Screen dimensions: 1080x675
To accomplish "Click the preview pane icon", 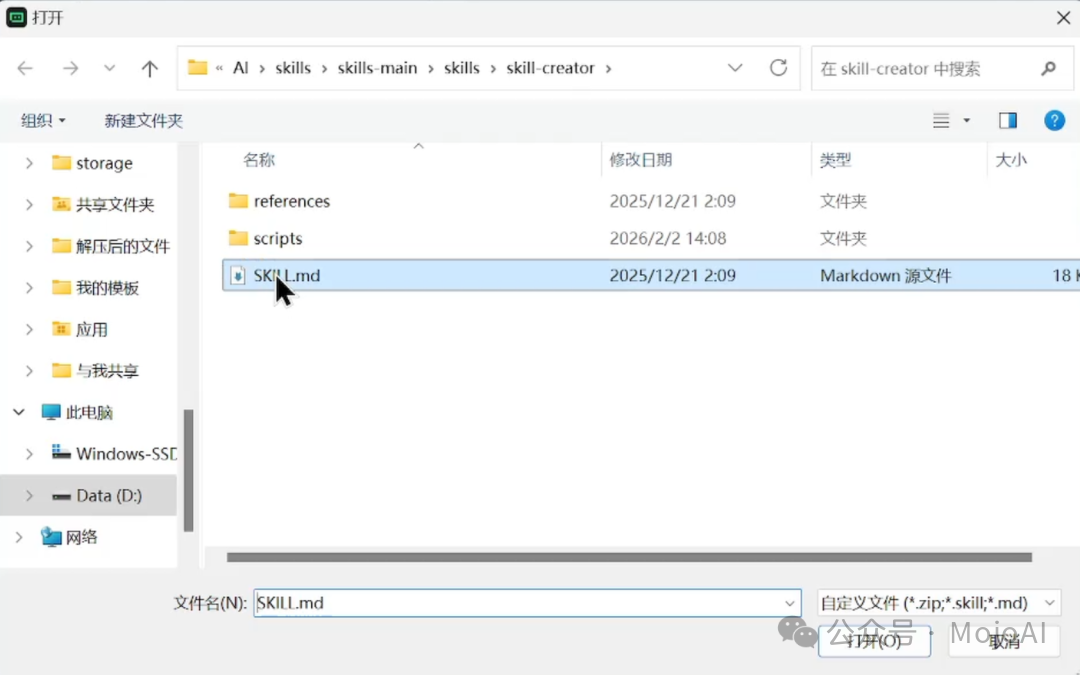I will (1007, 119).
